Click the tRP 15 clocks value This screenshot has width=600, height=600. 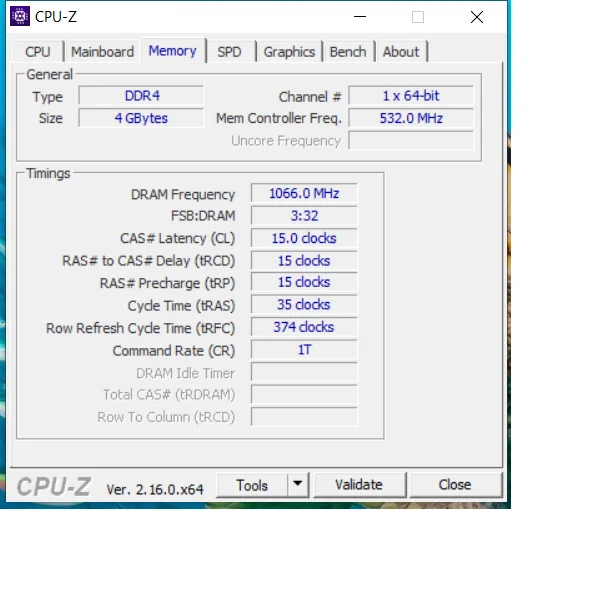(304, 282)
